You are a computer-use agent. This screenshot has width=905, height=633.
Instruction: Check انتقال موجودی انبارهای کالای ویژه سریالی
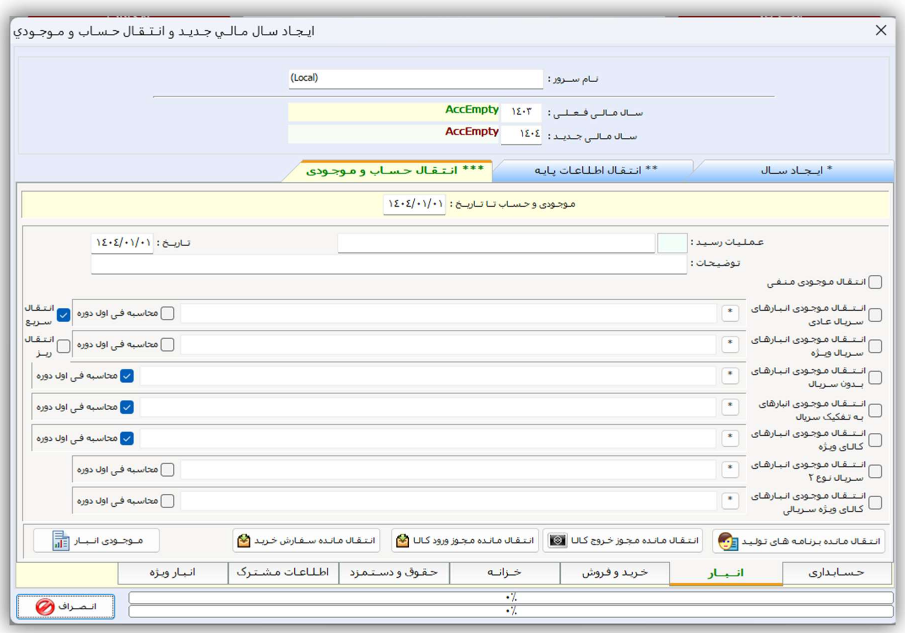point(875,502)
